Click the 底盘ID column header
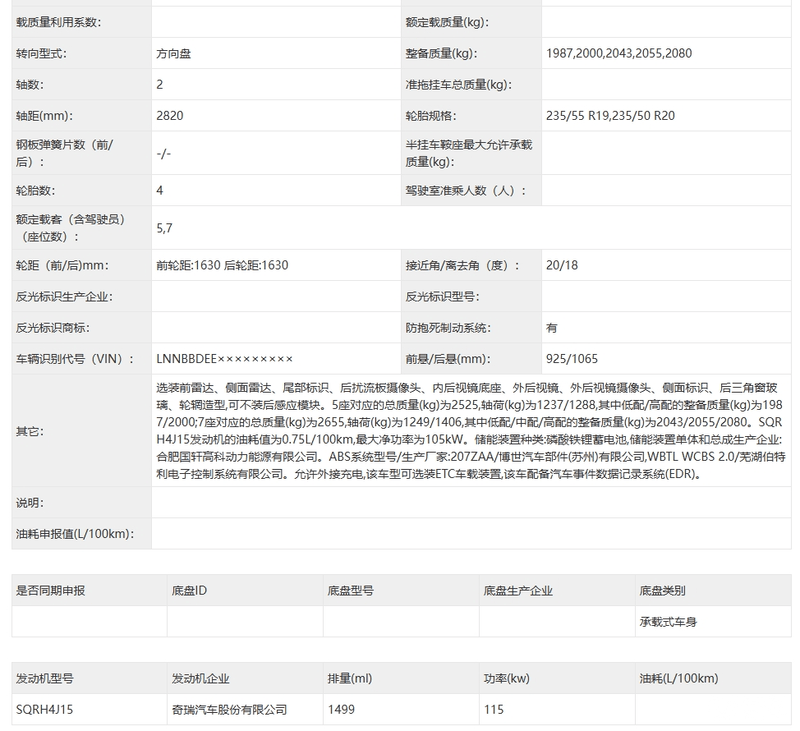The height and width of the screenshot is (731, 800). coord(190,591)
